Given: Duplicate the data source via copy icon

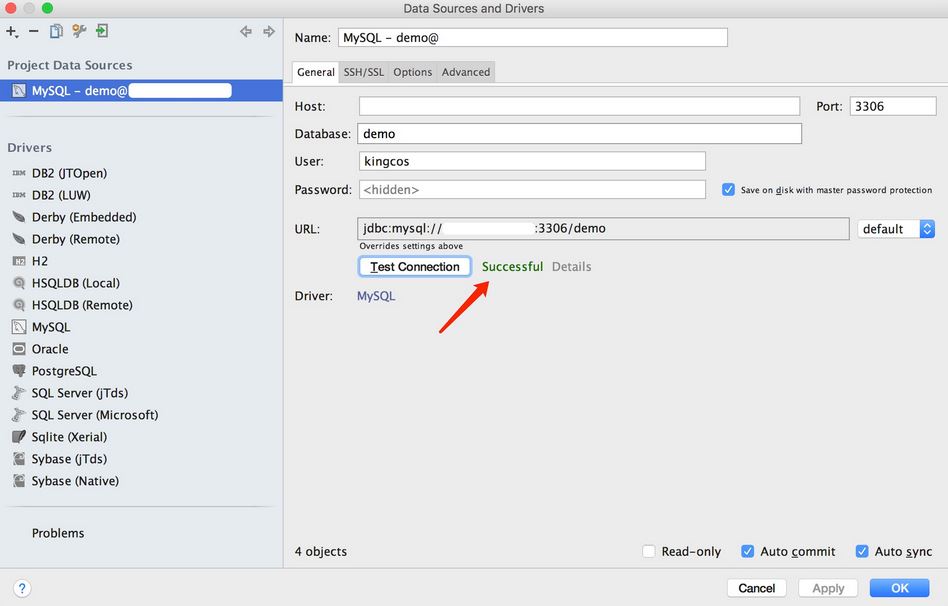Looking at the screenshot, I should (56, 31).
